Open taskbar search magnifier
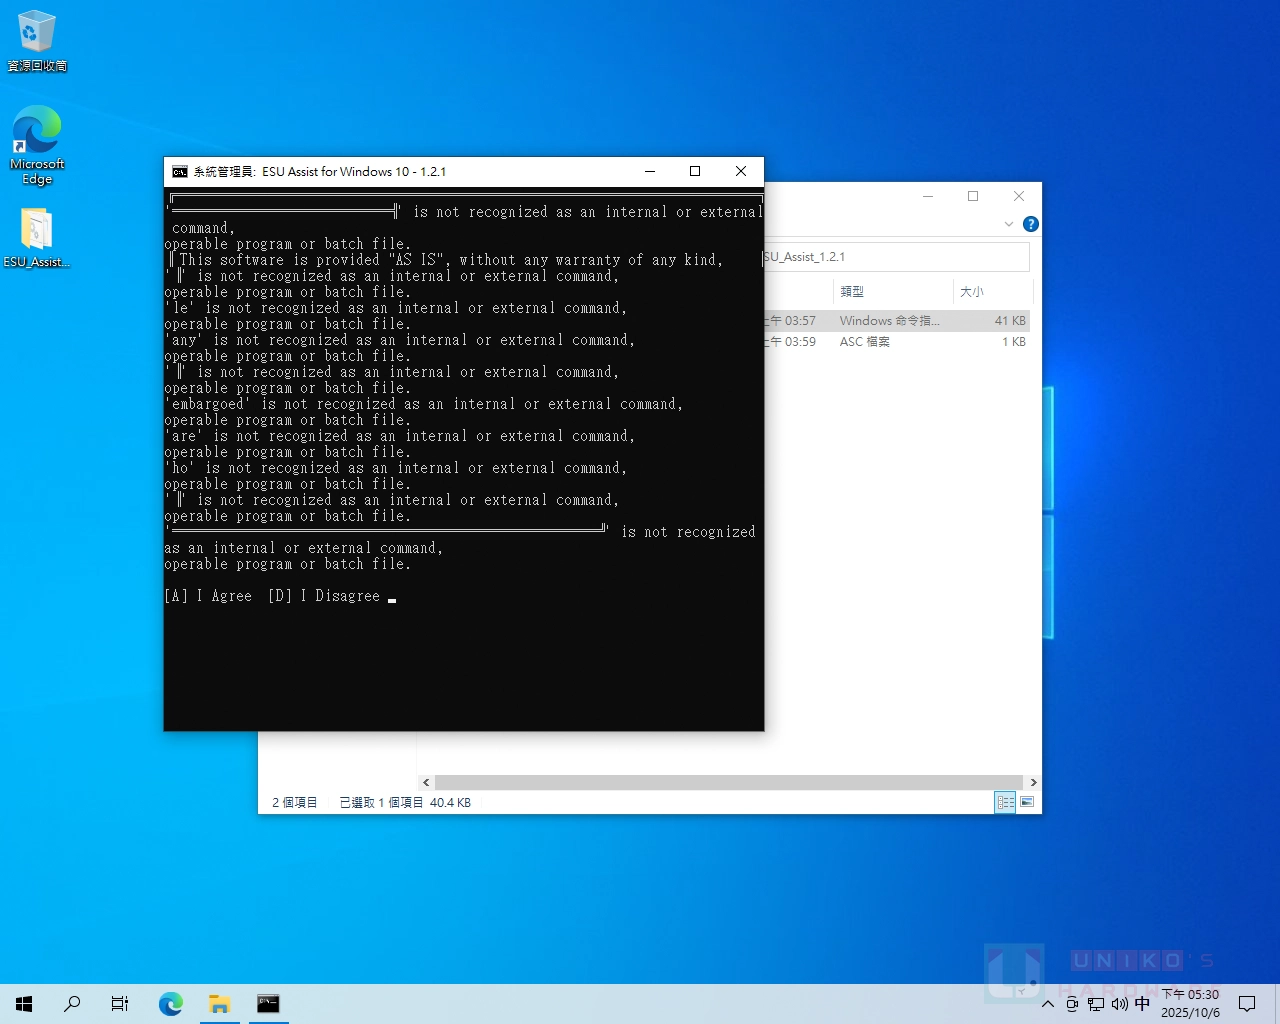Screen dimensions: 1280x1024 [72, 1004]
